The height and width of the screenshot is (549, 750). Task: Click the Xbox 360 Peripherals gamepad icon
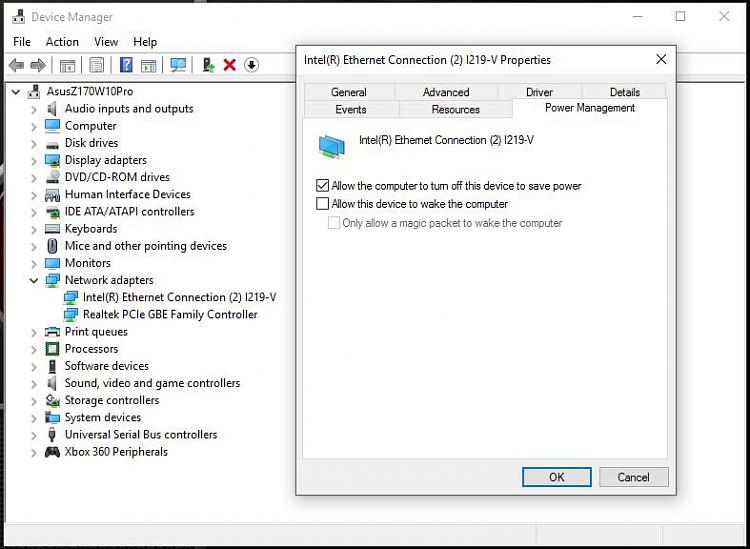point(52,452)
